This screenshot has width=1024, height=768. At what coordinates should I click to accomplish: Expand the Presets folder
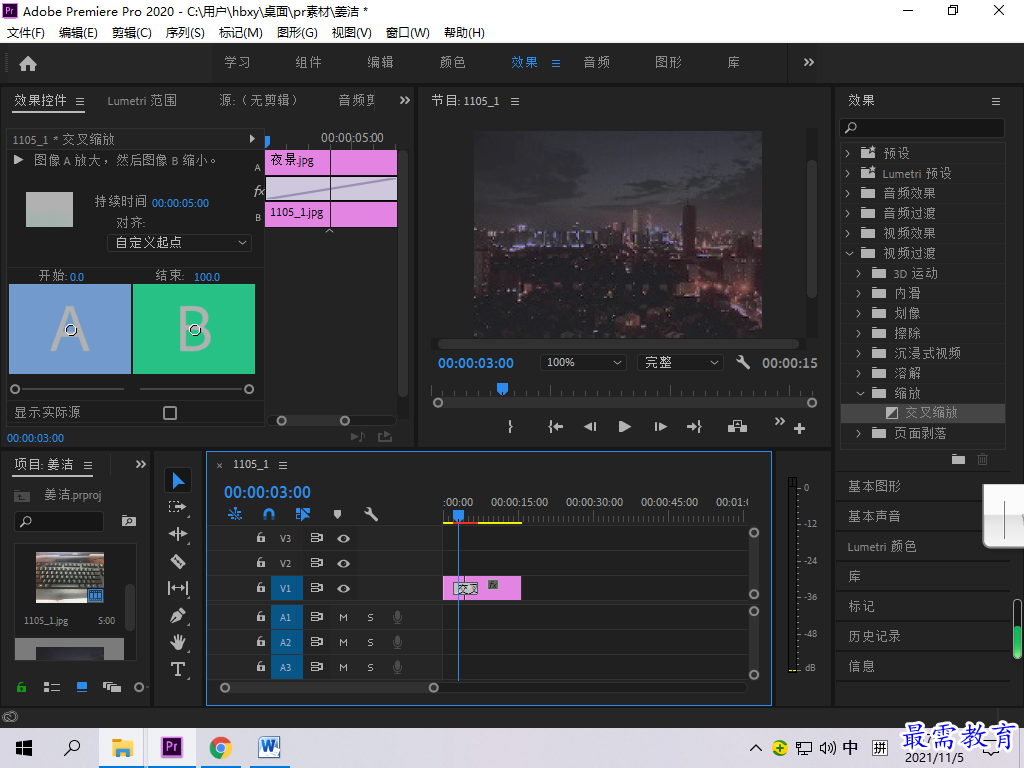pos(848,153)
